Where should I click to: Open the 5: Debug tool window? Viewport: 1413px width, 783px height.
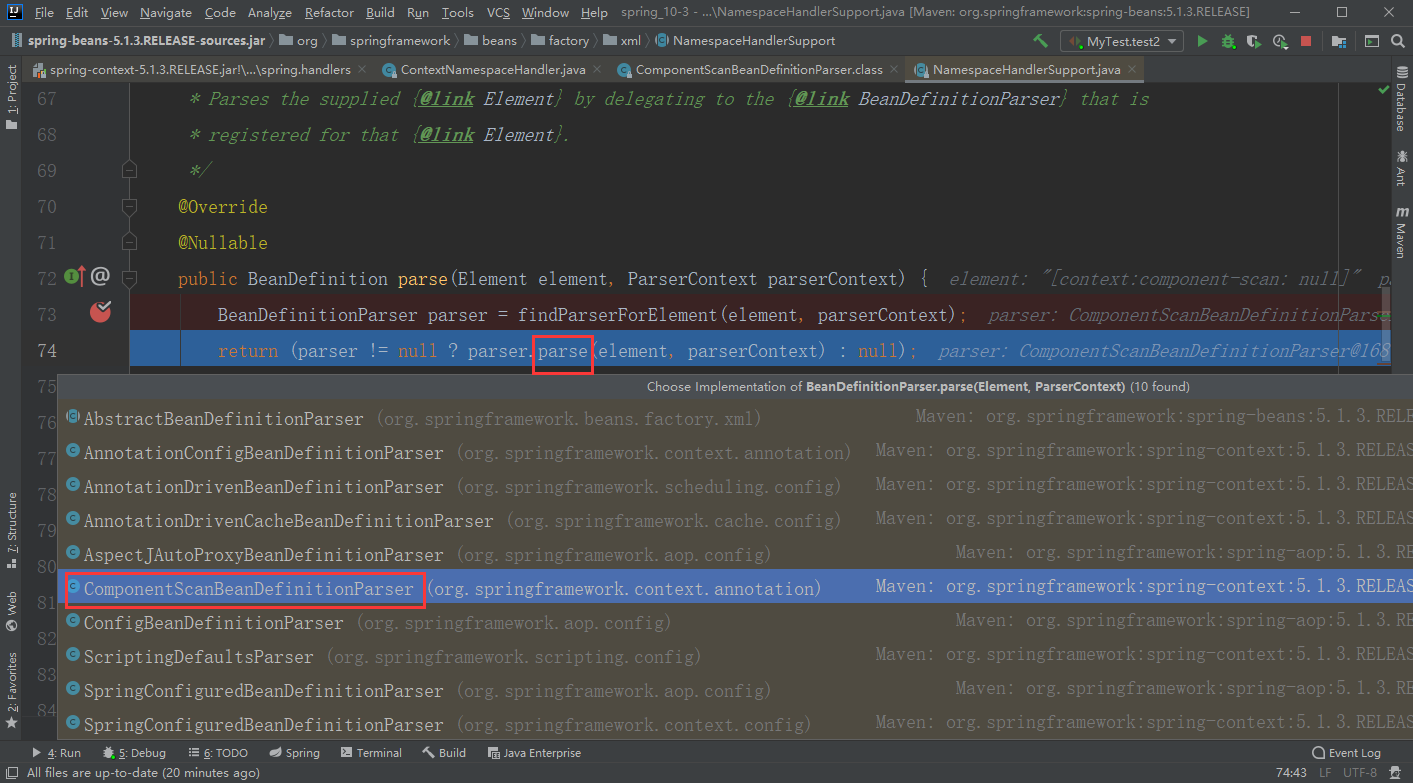(134, 753)
